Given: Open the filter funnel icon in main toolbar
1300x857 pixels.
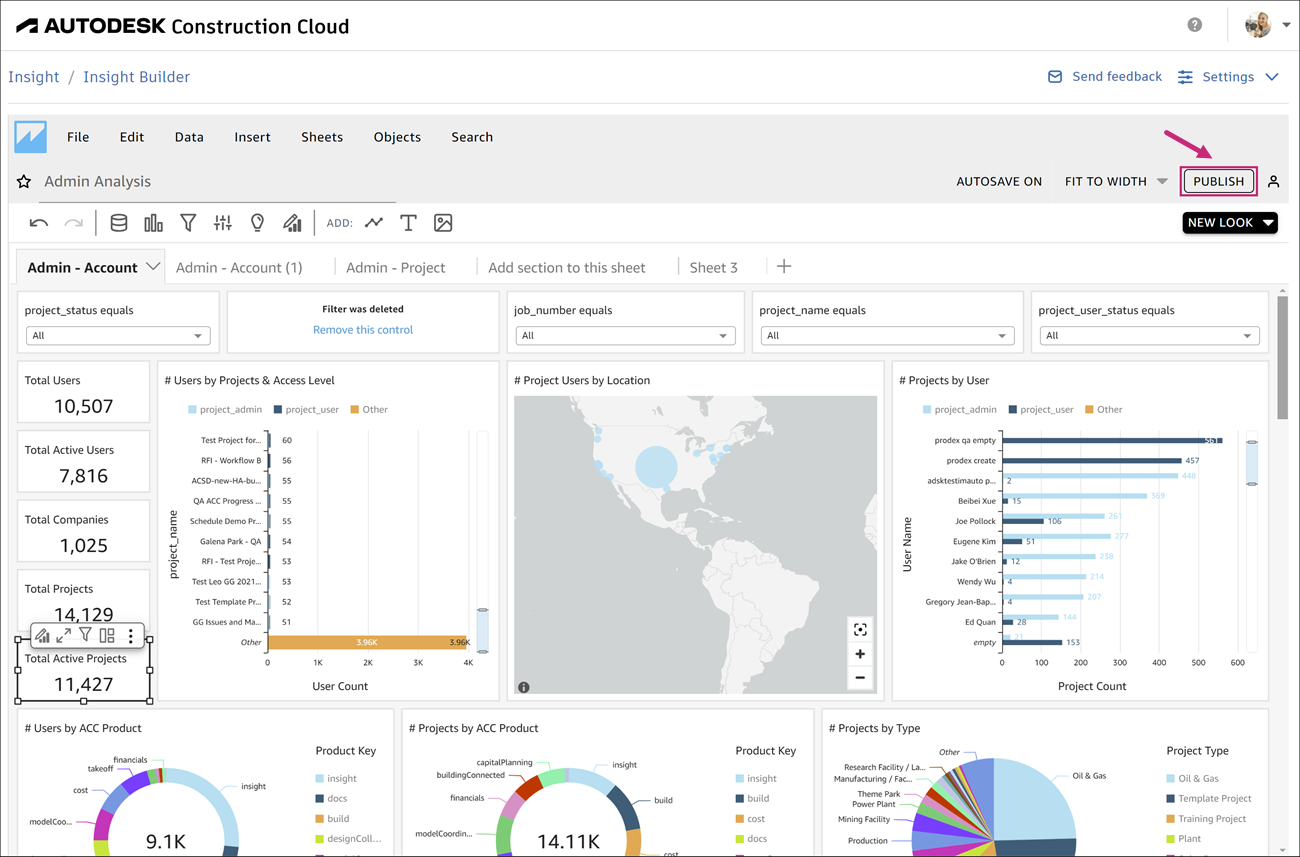Looking at the screenshot, I should pyautogui.click(x=188, y=223).
